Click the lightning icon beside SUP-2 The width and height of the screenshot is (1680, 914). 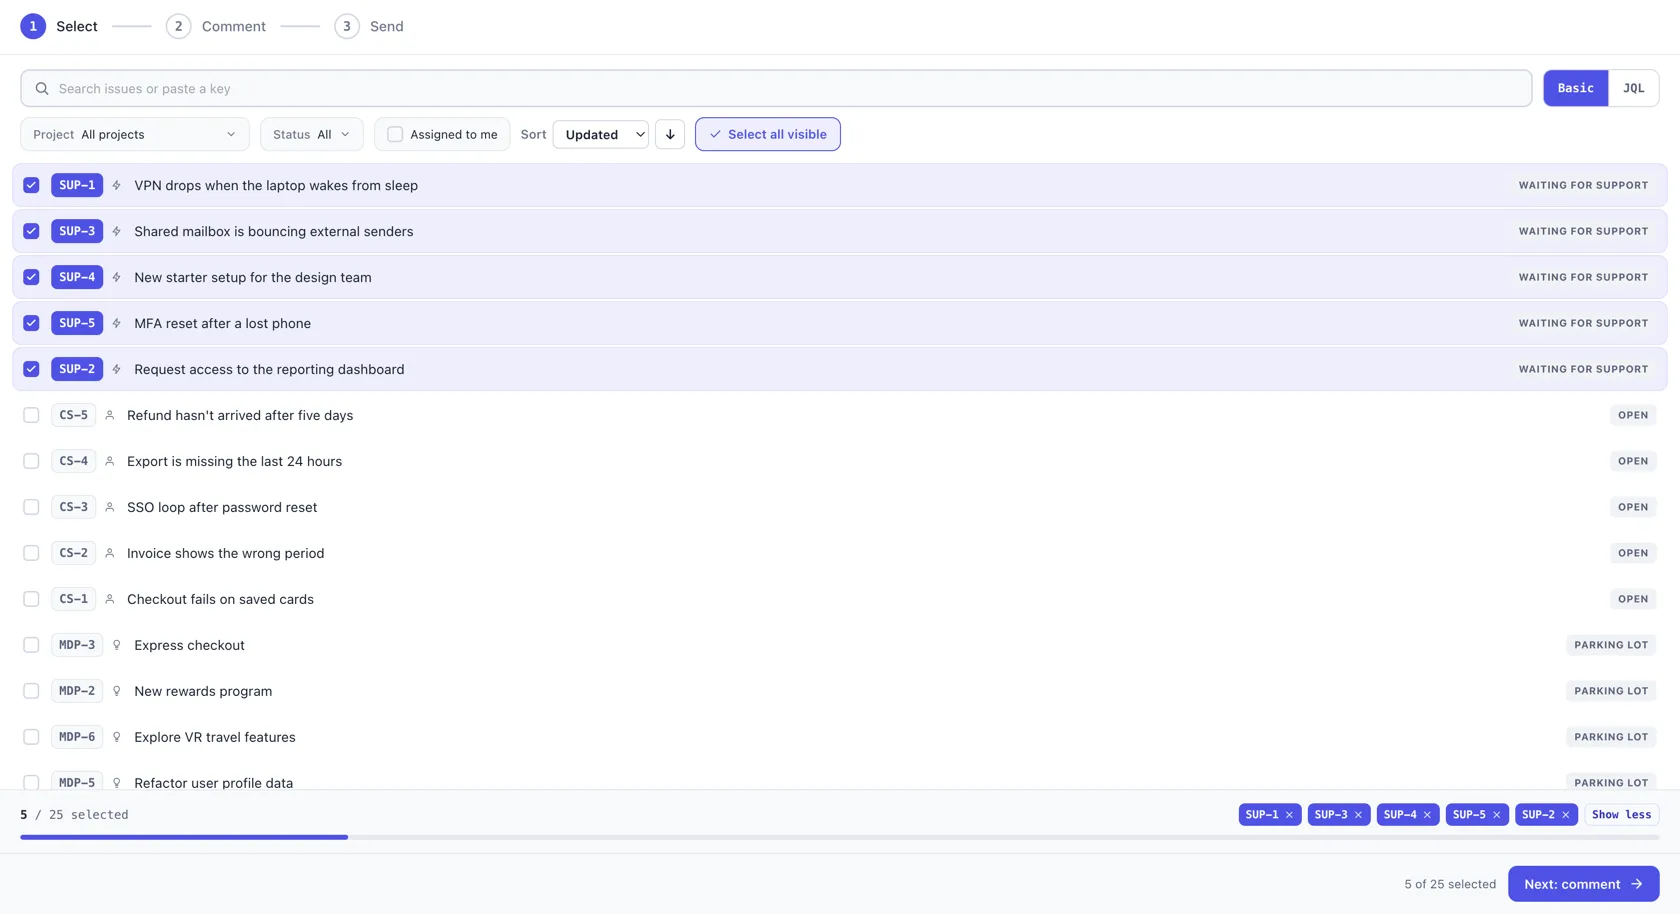[117, 369]
